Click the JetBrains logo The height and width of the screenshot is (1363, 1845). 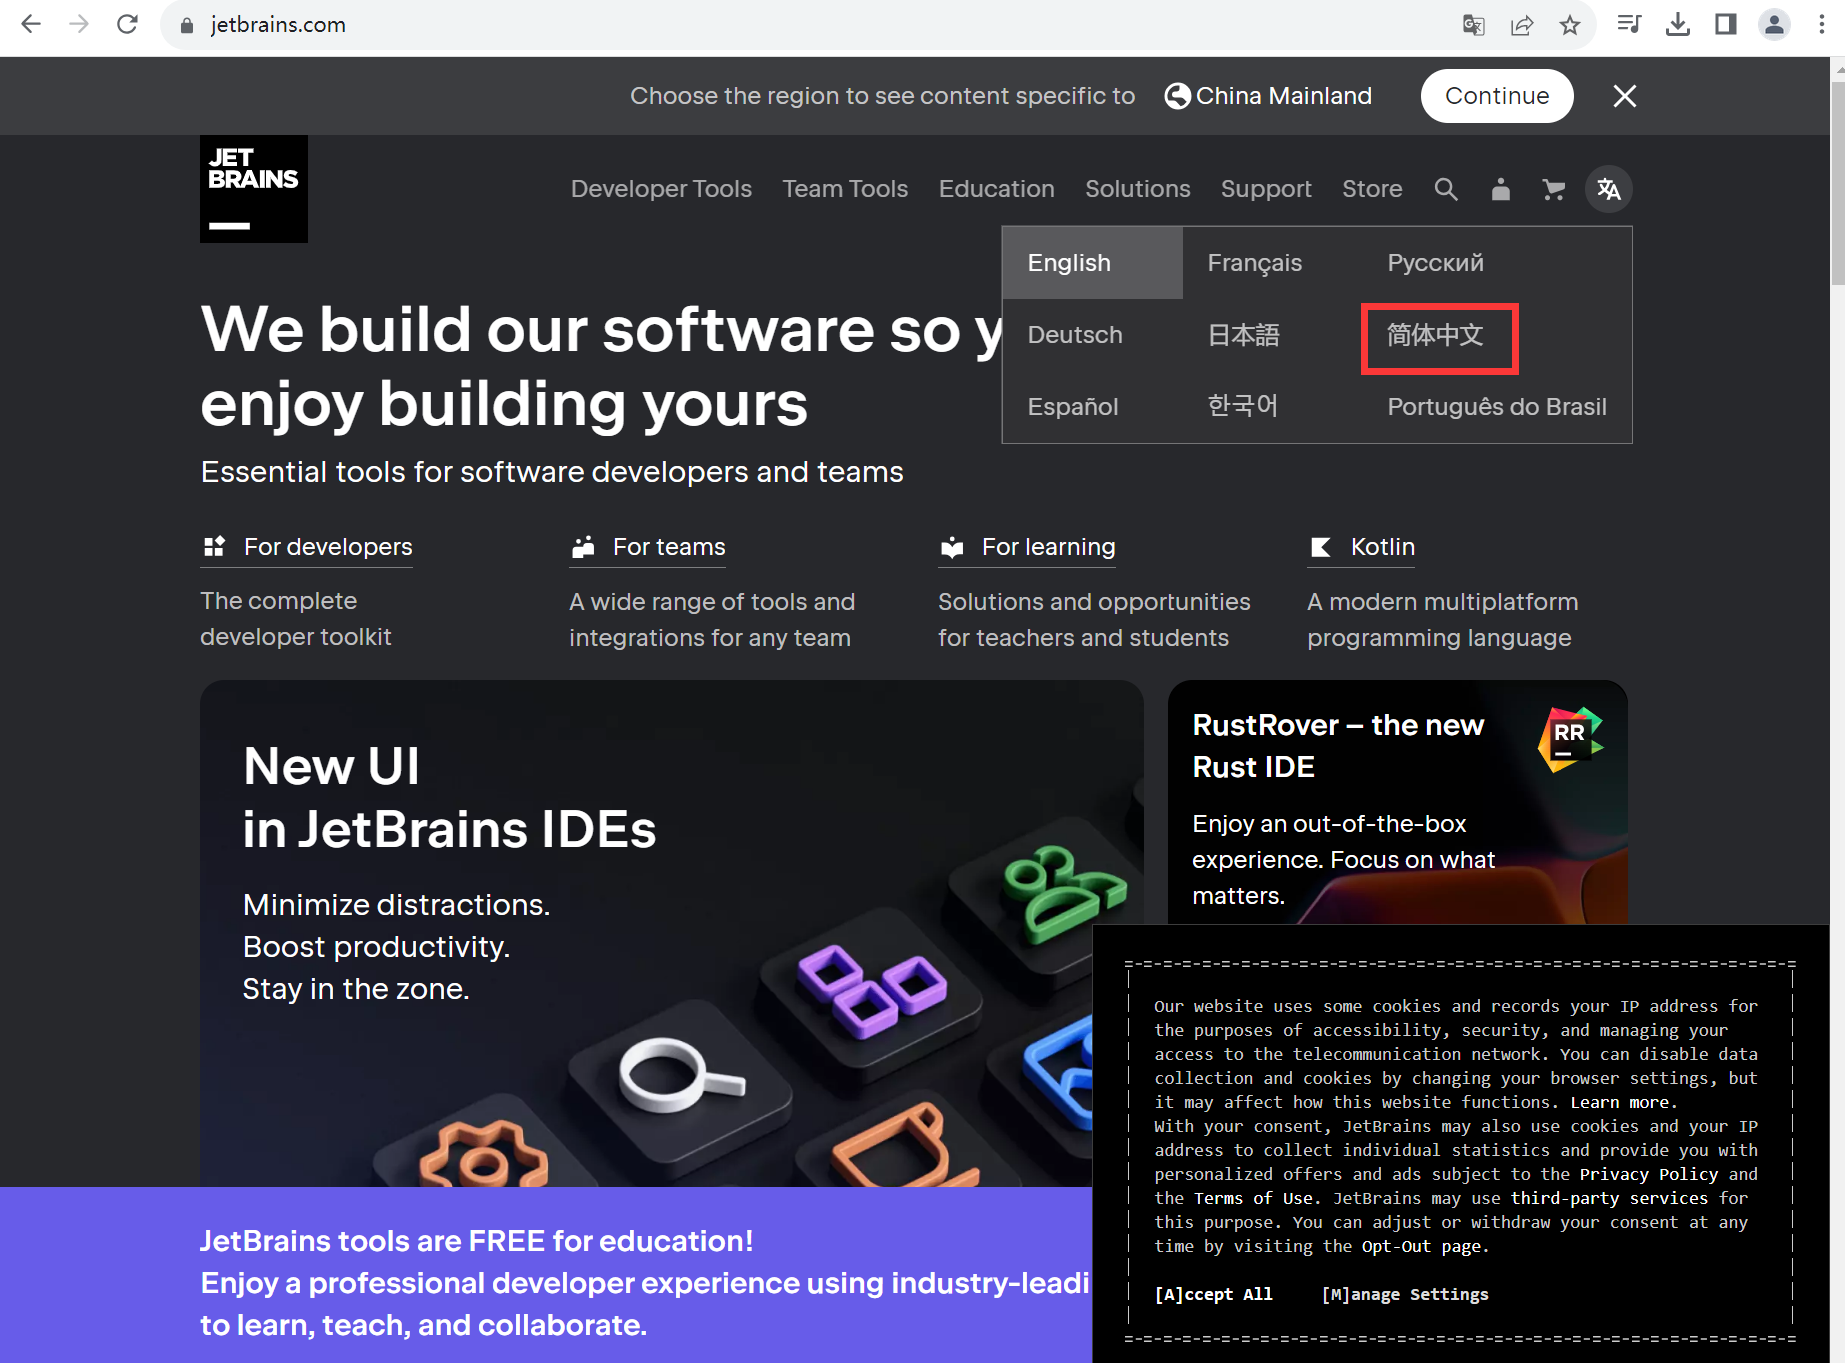(254, 189)
